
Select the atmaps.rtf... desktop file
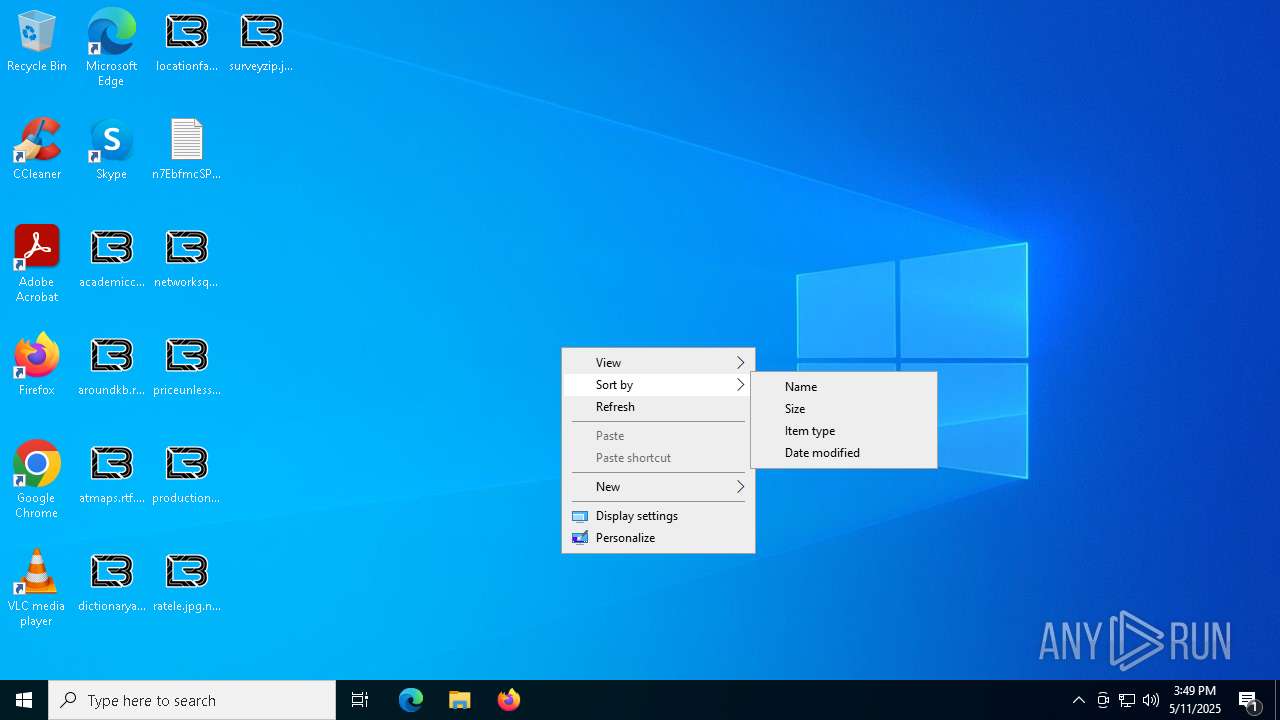(x=111, y=474)
